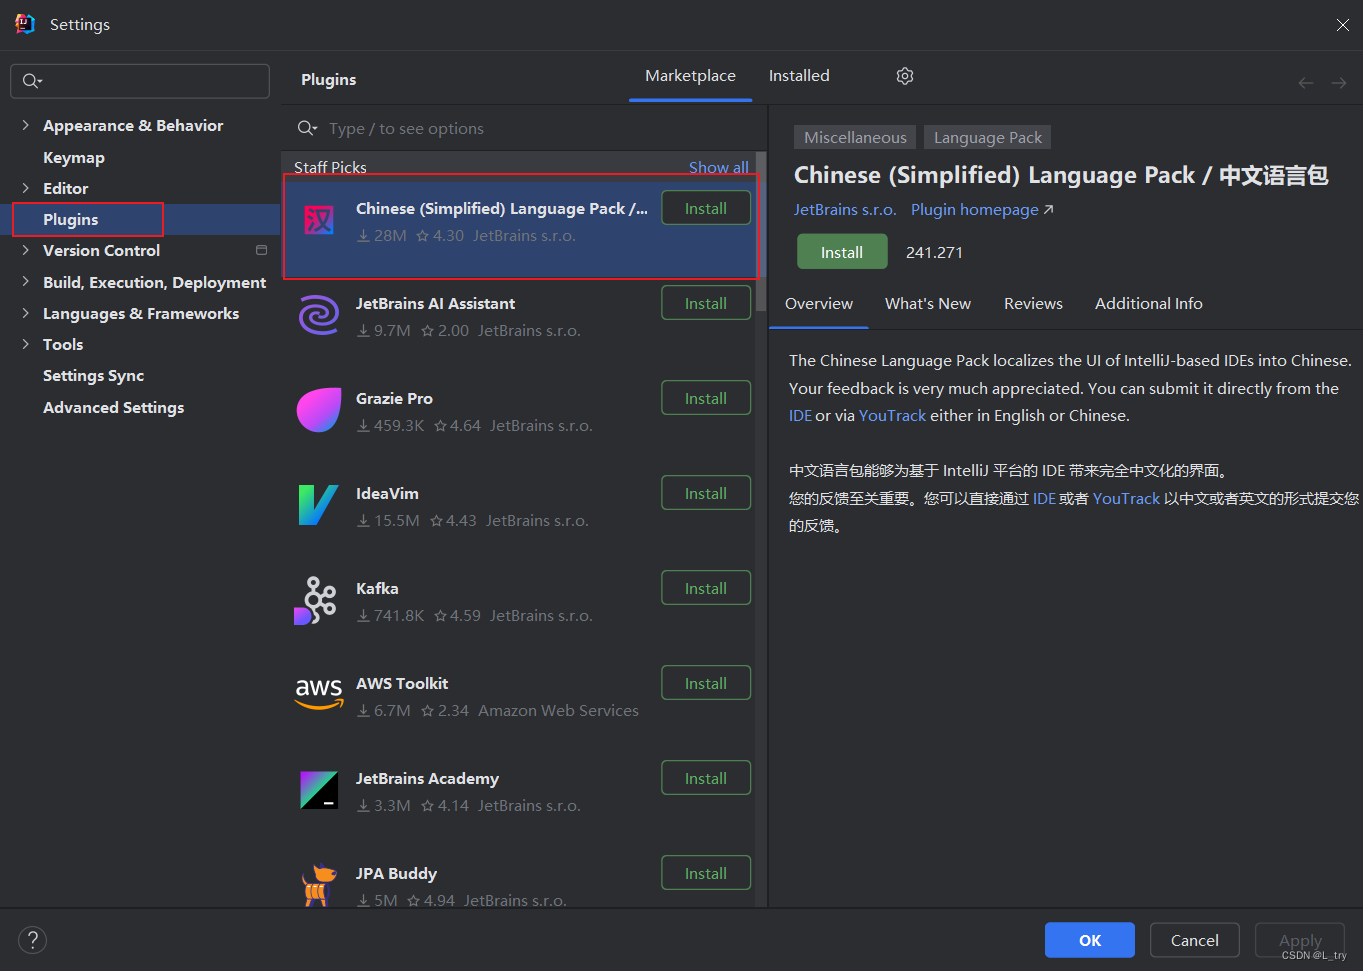Click the Language Pack tag

tap(987, 137)
